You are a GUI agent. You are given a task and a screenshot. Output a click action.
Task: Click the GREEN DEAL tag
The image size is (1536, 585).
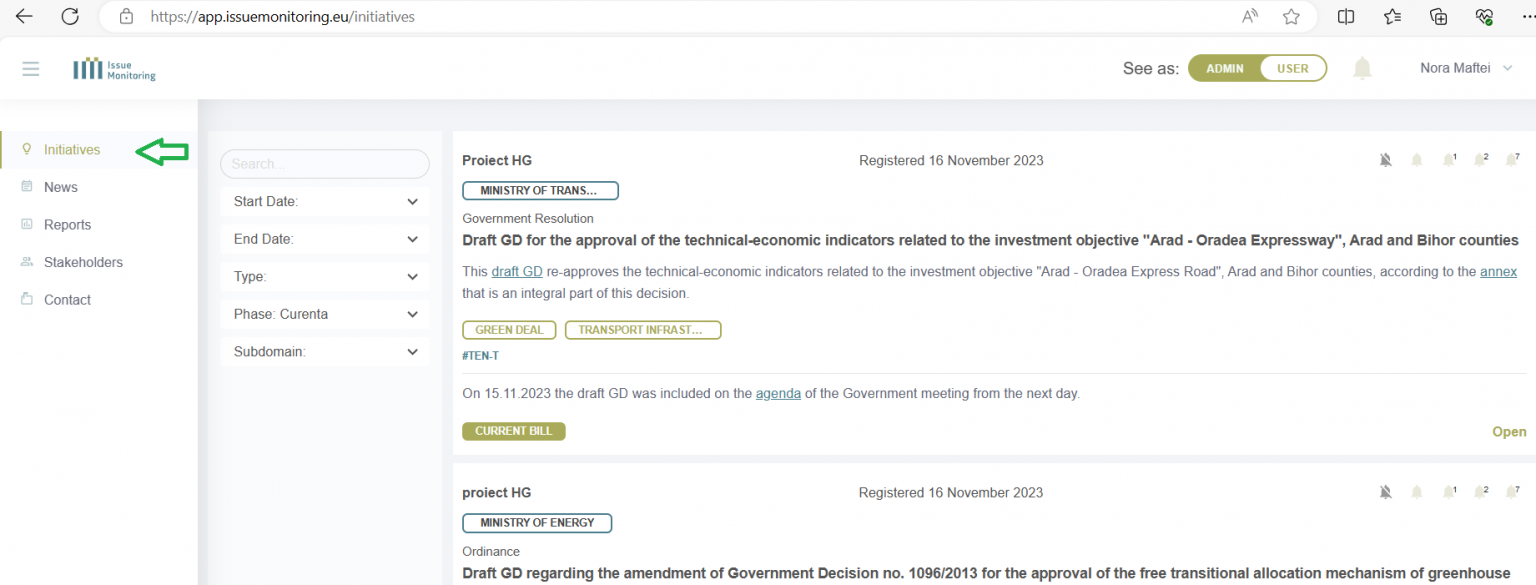(x=509, y=329)
